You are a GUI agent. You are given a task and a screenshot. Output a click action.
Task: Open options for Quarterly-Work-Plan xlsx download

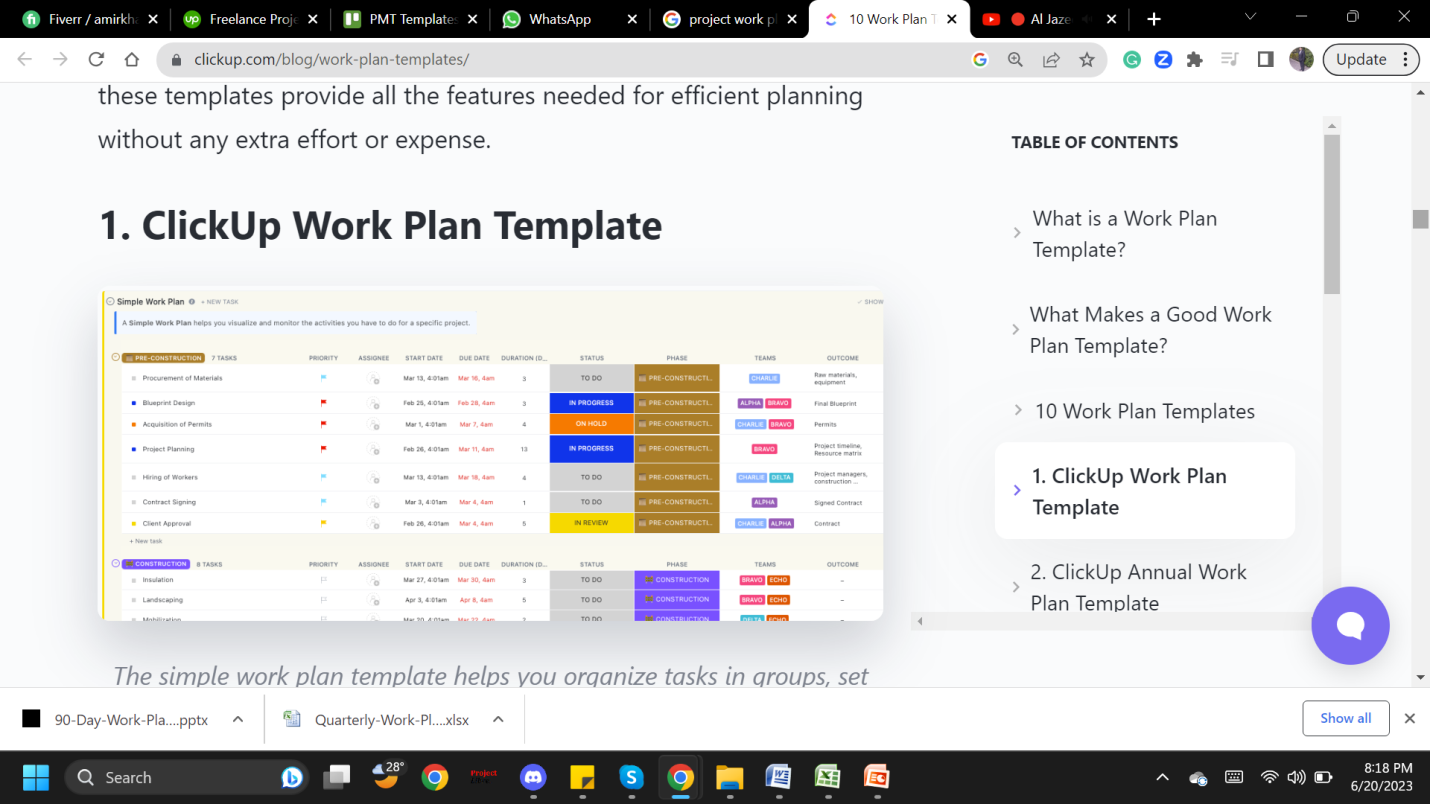coord(498,719)
